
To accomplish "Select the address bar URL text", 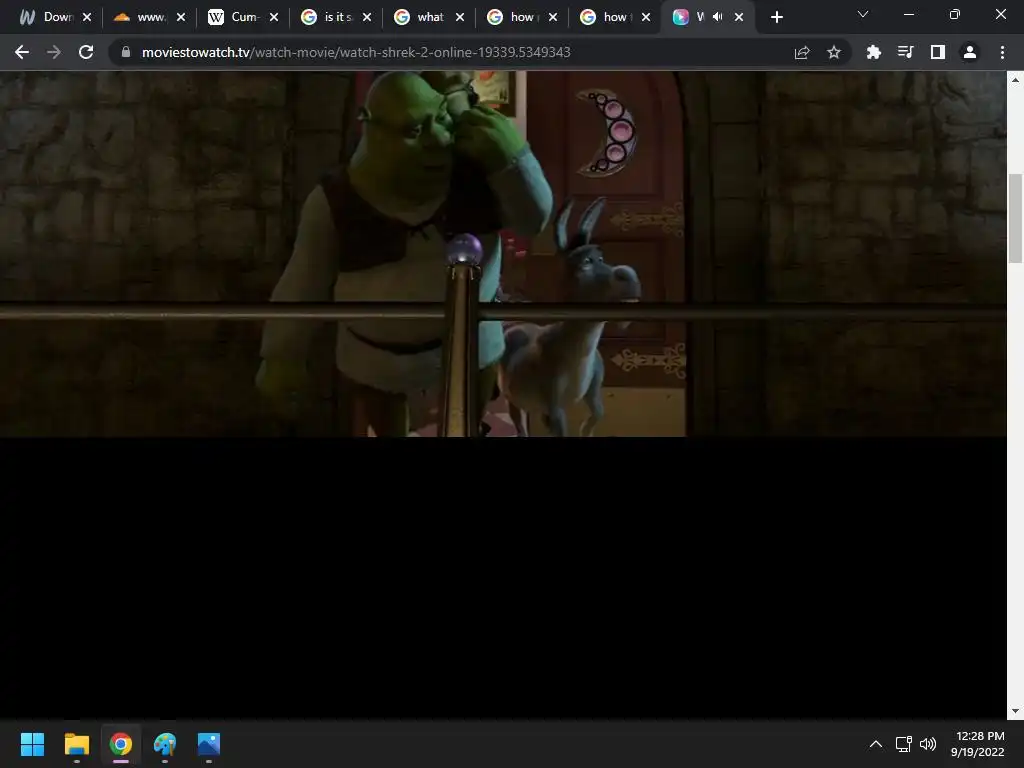I will point(356,52).
